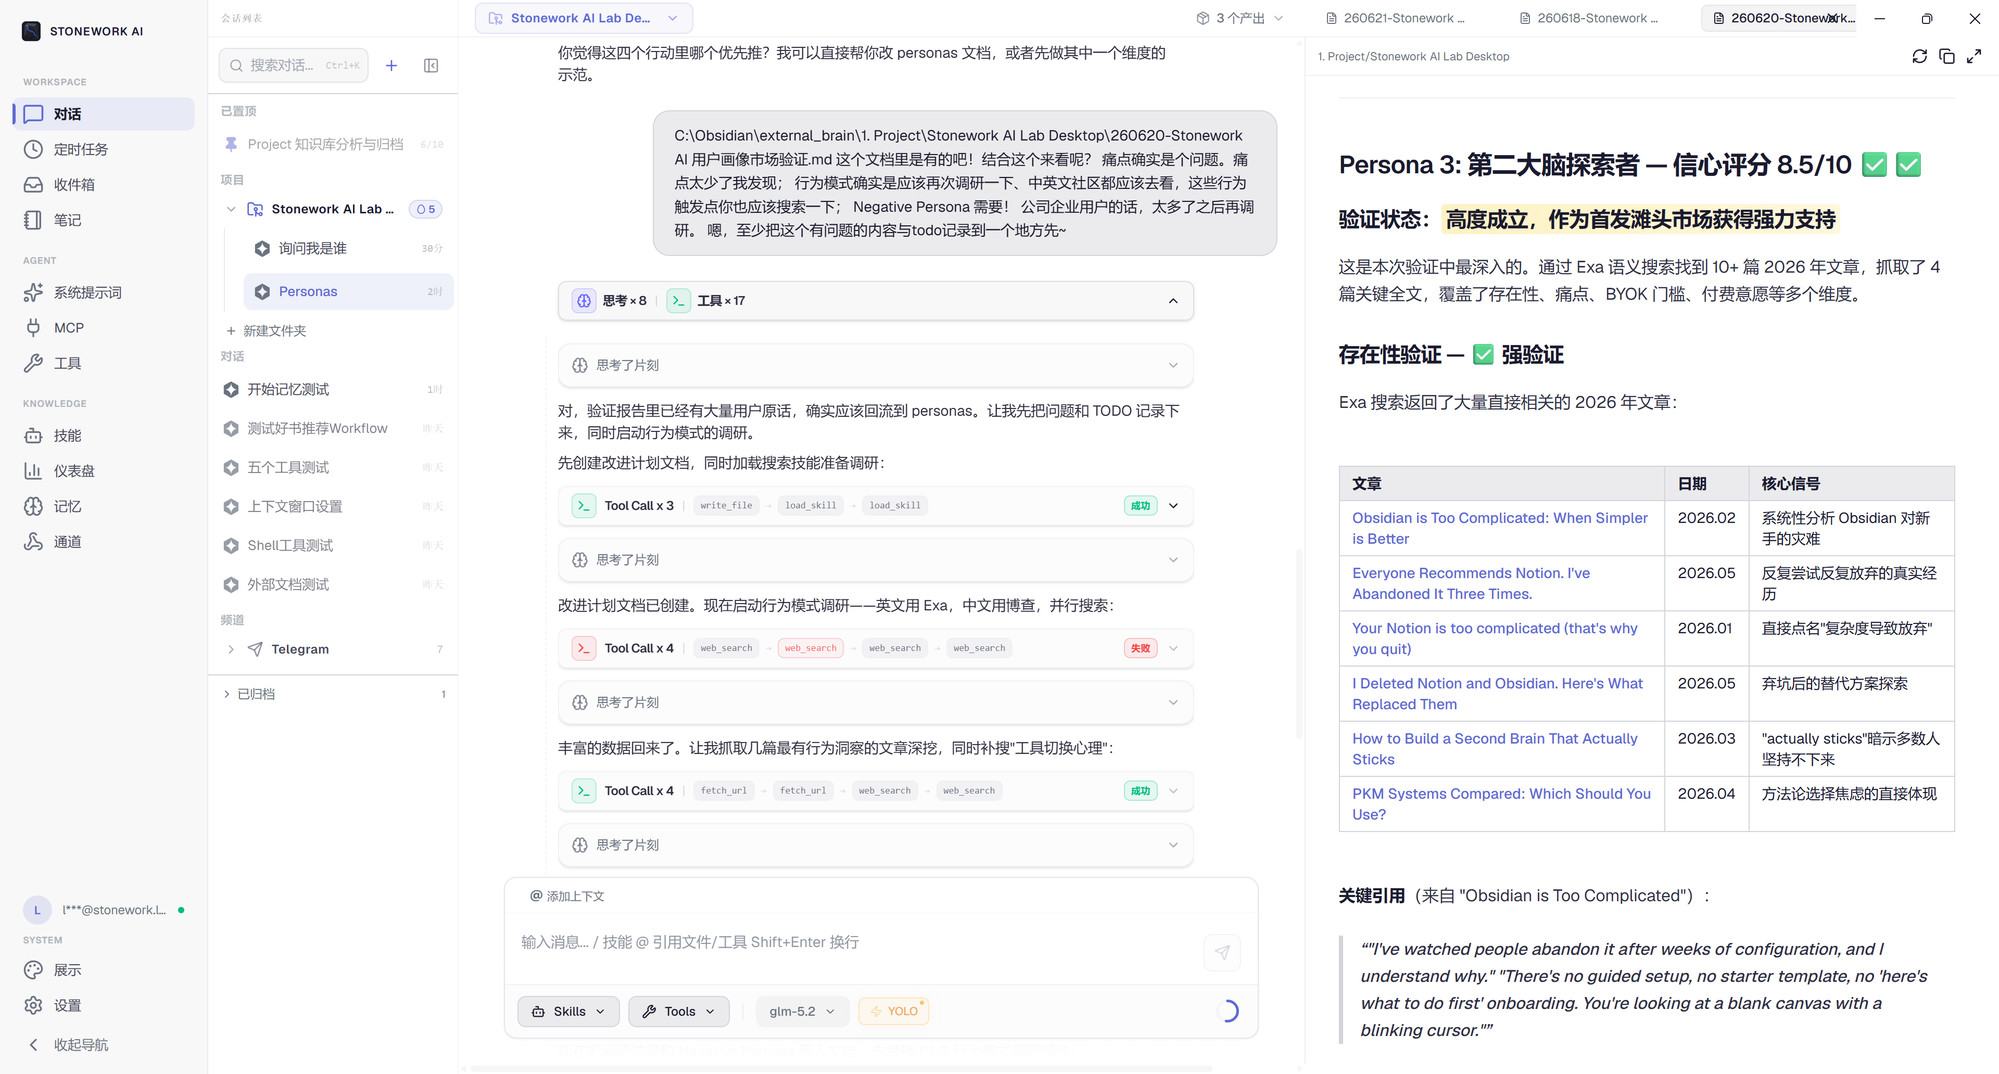Open the 收件箱 inbox
1999x1074 pixels.
pyautogui.click(x=104, y=185)
